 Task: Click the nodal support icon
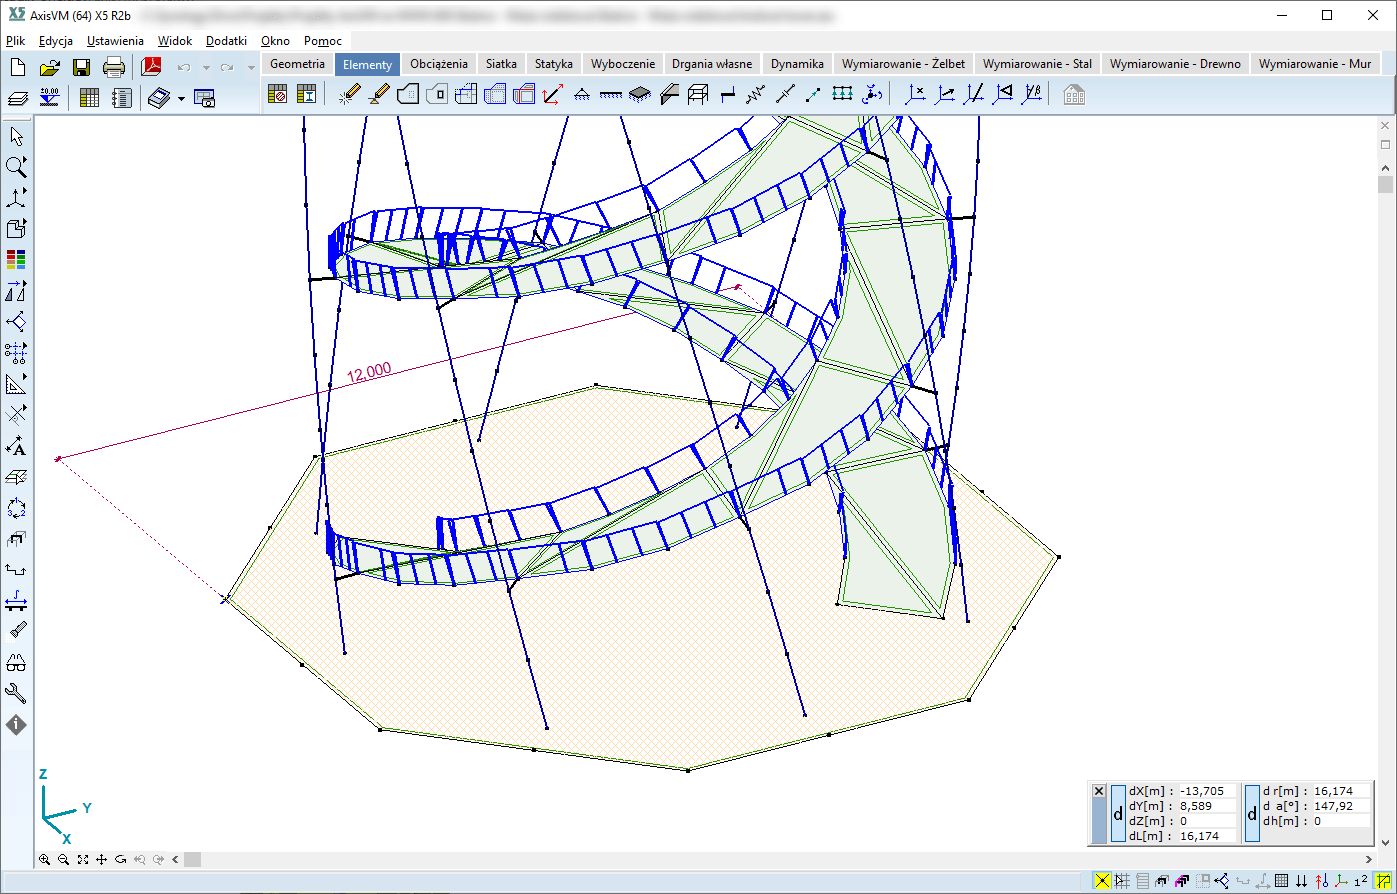(x=581, y=95)
